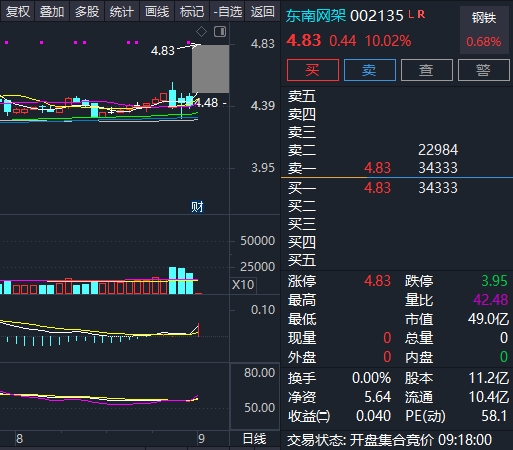Viewport: 513px width, 450px height.
Task: Click the month 9 marker on time axis
Action: [201, 439]
